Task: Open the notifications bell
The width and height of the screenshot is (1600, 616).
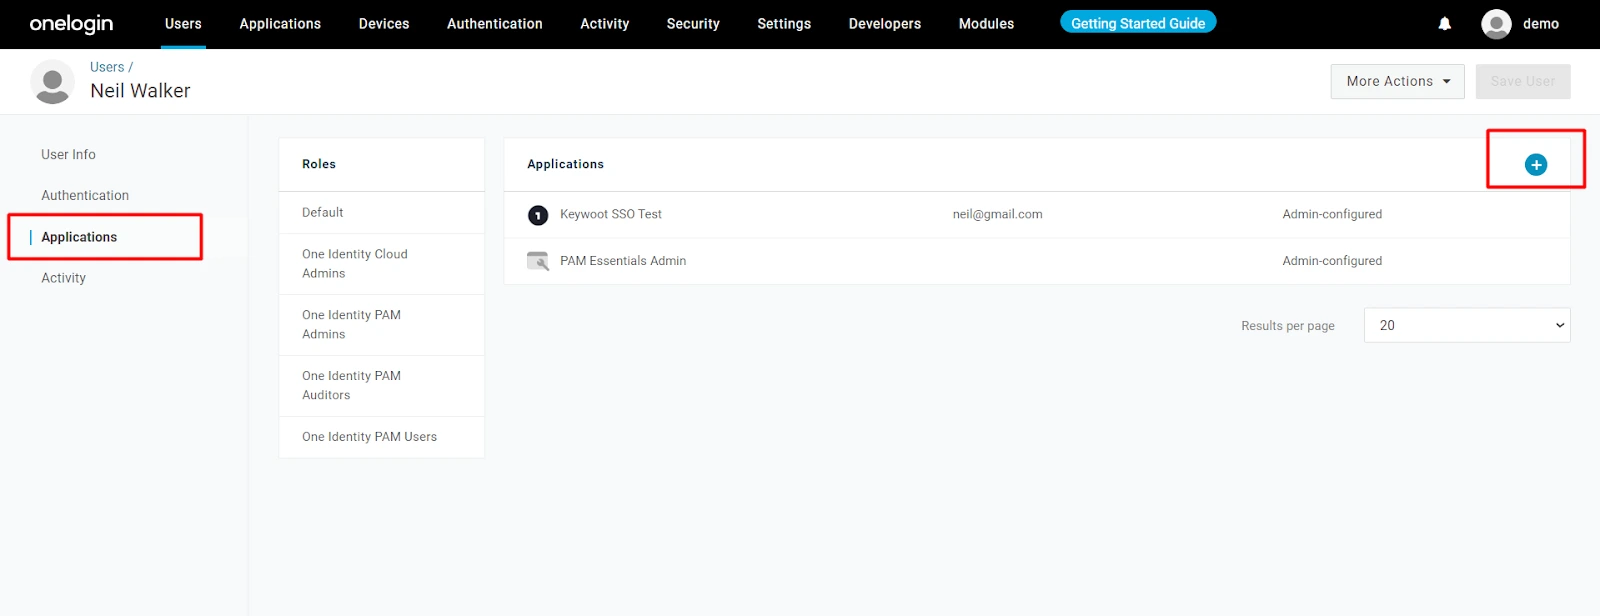Action: [x=1444, y=24]
